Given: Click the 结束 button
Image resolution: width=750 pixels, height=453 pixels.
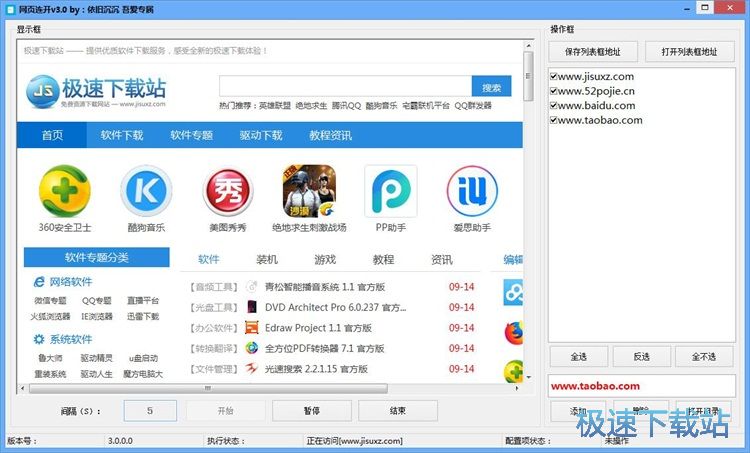Looking at the screenshot, I should click(398, 411).
